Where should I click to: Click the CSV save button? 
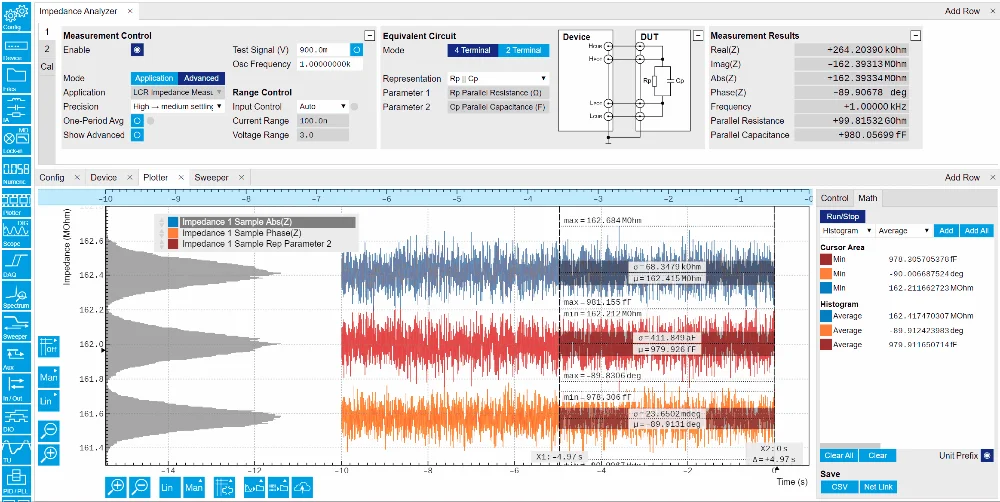coord(839,487)
